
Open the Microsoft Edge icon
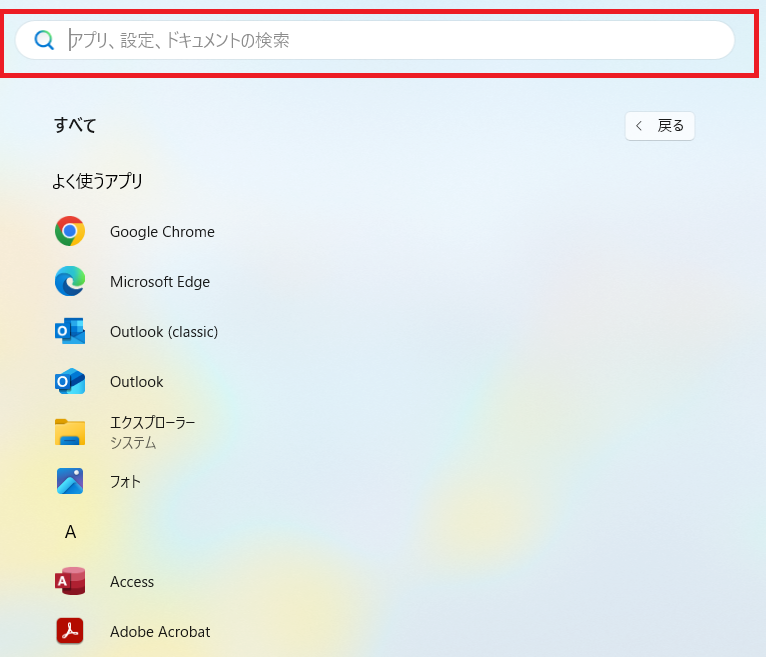click(x=70, y=282)
